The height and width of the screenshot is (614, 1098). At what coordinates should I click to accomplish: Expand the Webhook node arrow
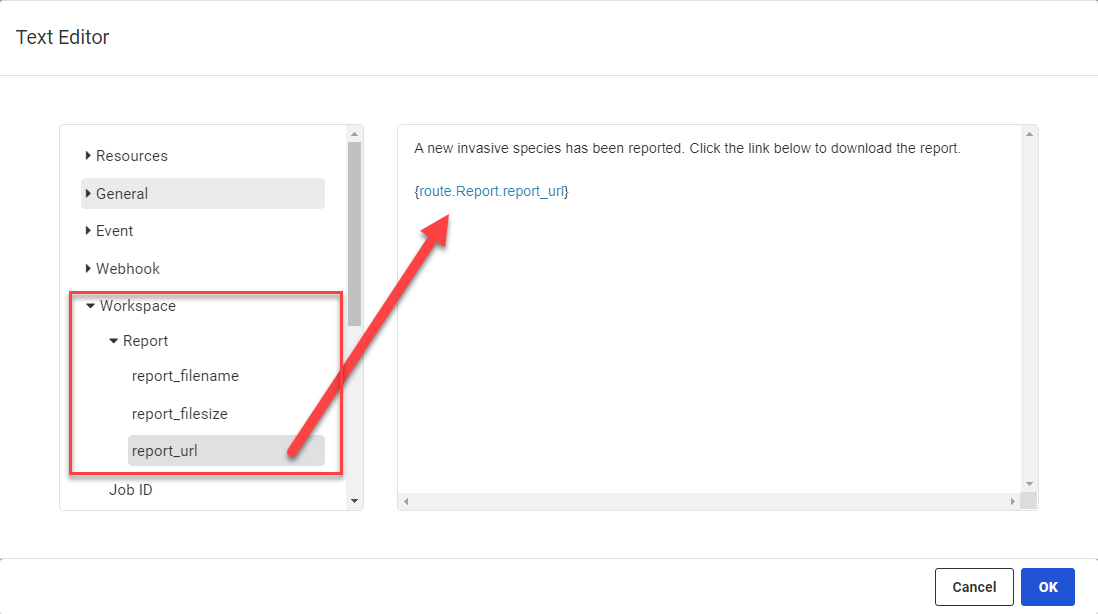(88, 269)
